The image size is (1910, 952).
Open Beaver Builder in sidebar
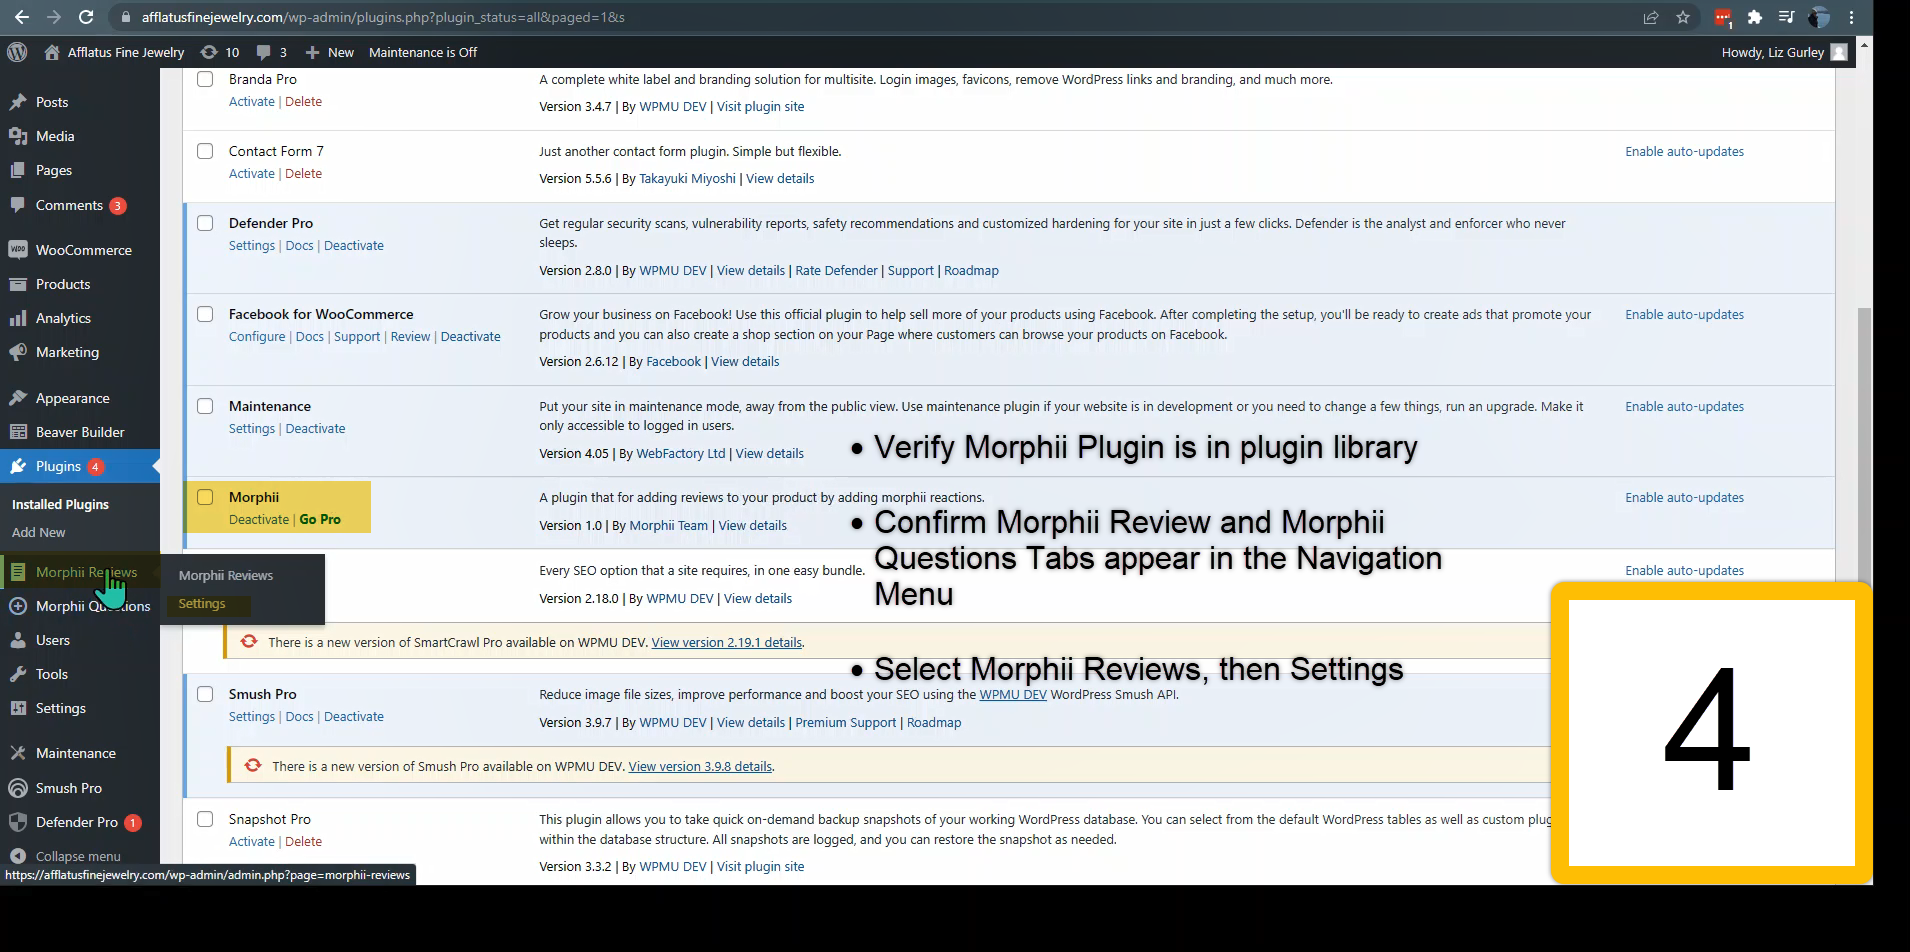[x=80, y=432]
